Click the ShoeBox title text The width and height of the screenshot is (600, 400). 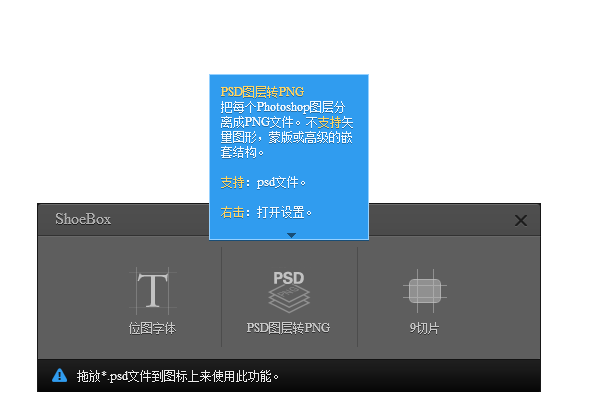click(x=83, y=220)
